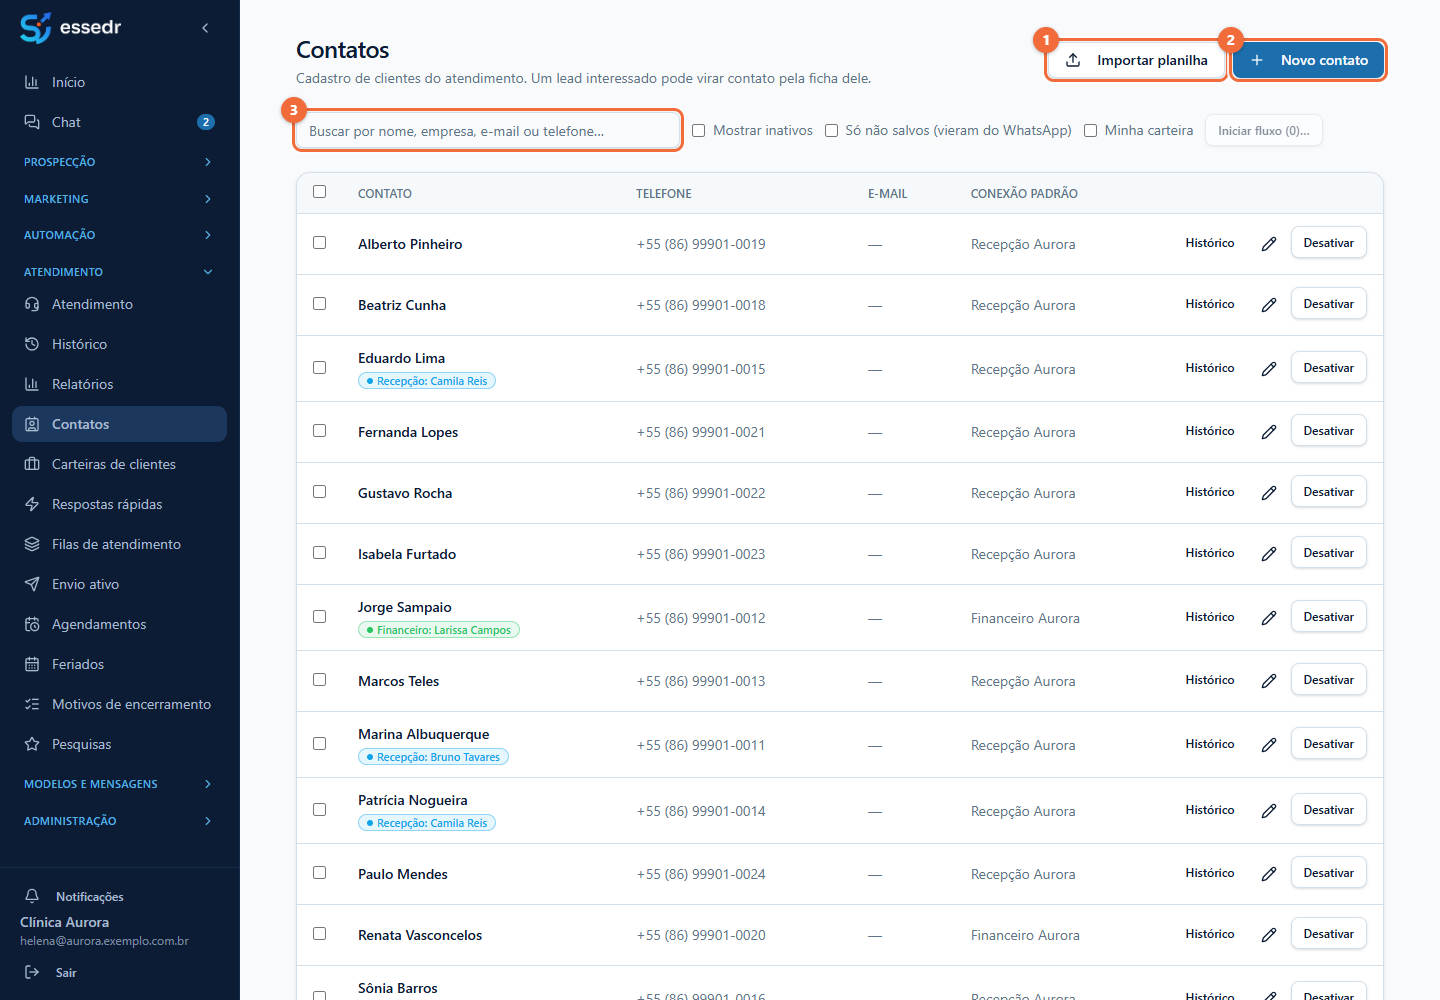Expand the AUTOMAÇÃO section

(119, 235)
